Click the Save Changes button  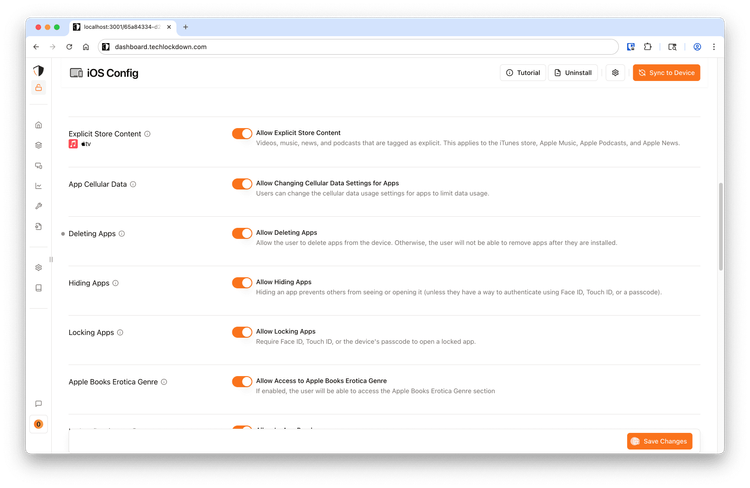pos(659,441)
